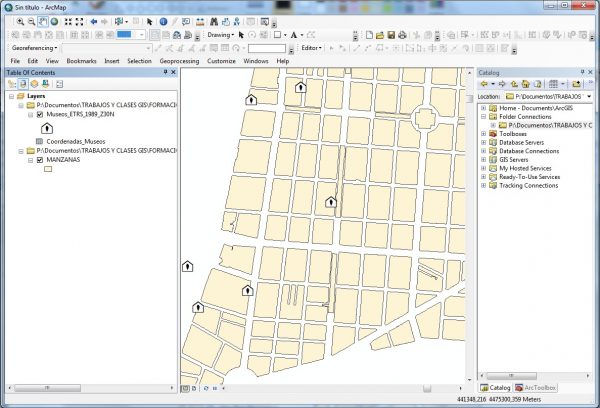Activate the Pan hand tool
600x408 pixels.
click(x=43, y=21)
